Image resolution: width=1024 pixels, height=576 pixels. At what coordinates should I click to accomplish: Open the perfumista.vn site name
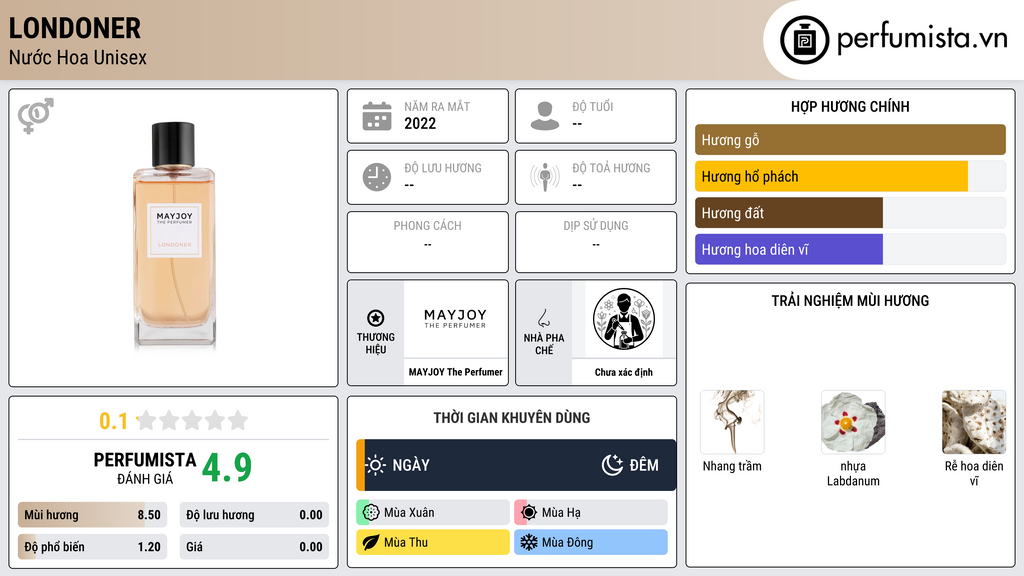click(x=922, y=38)
